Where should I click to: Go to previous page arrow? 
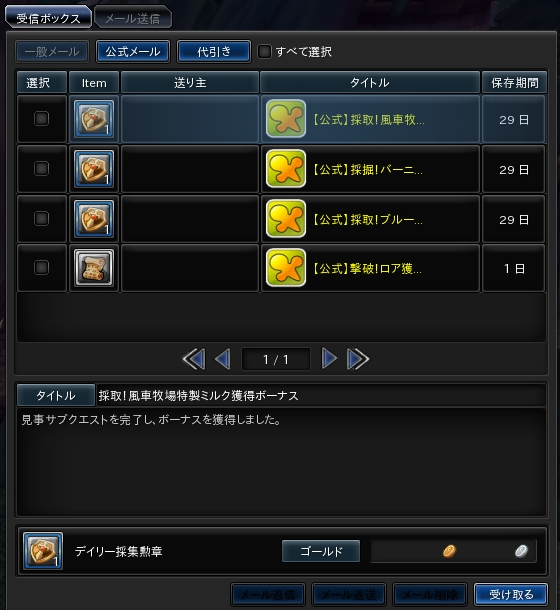point(223,359)
